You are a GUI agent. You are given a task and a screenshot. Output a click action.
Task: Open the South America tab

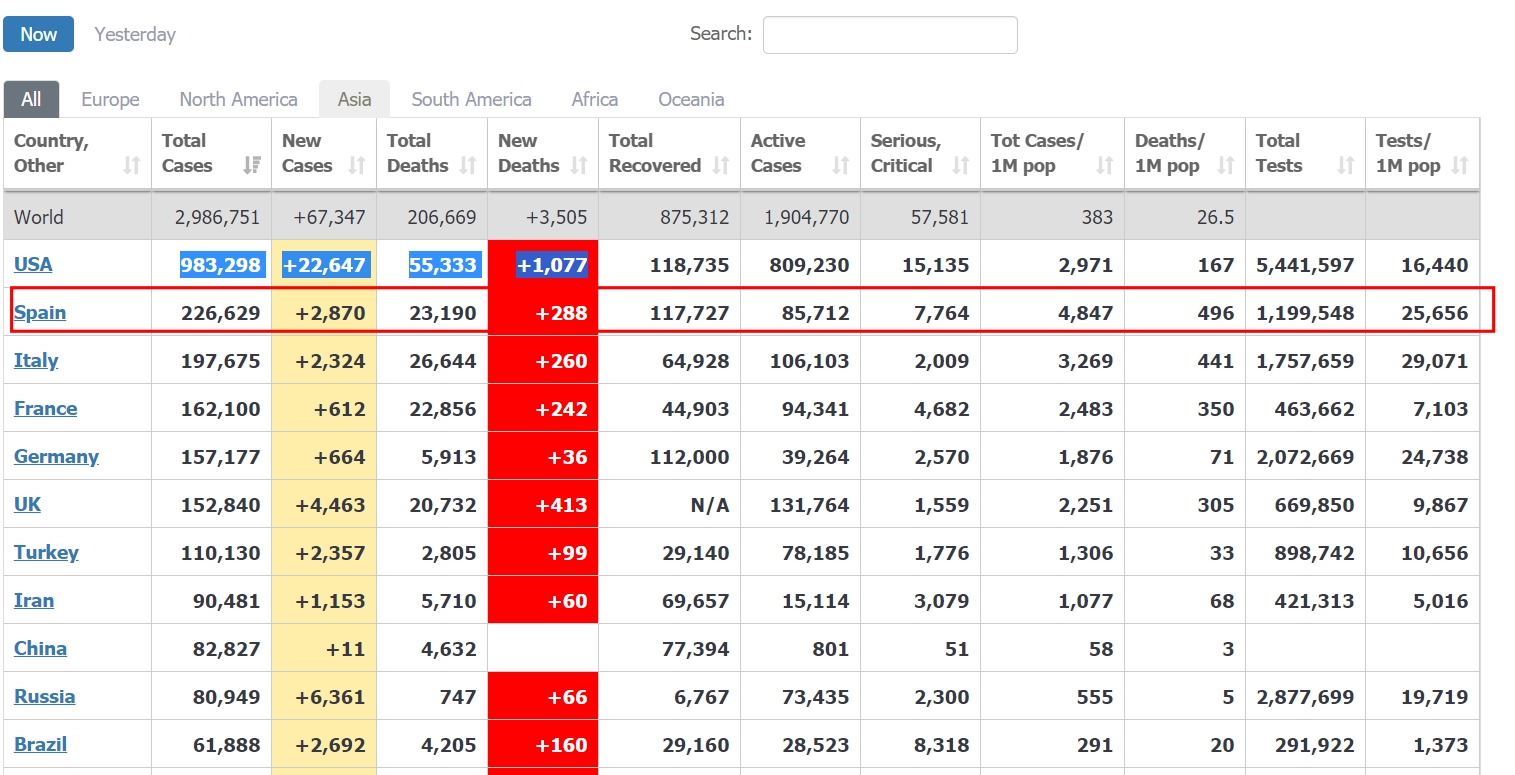(x=471, y=99)
